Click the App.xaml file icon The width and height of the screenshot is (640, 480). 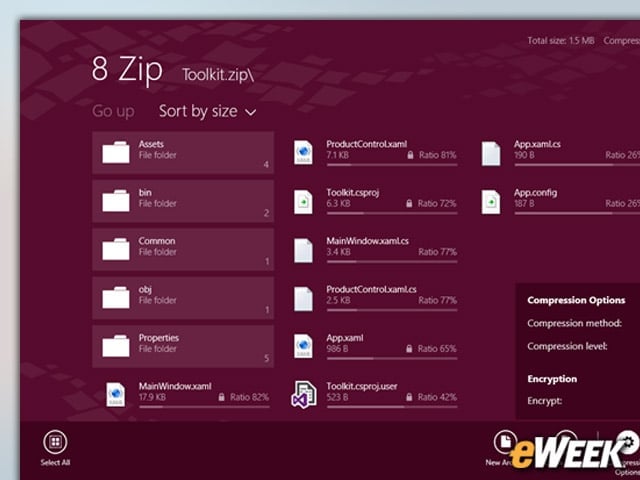click(x=303, y=347)
